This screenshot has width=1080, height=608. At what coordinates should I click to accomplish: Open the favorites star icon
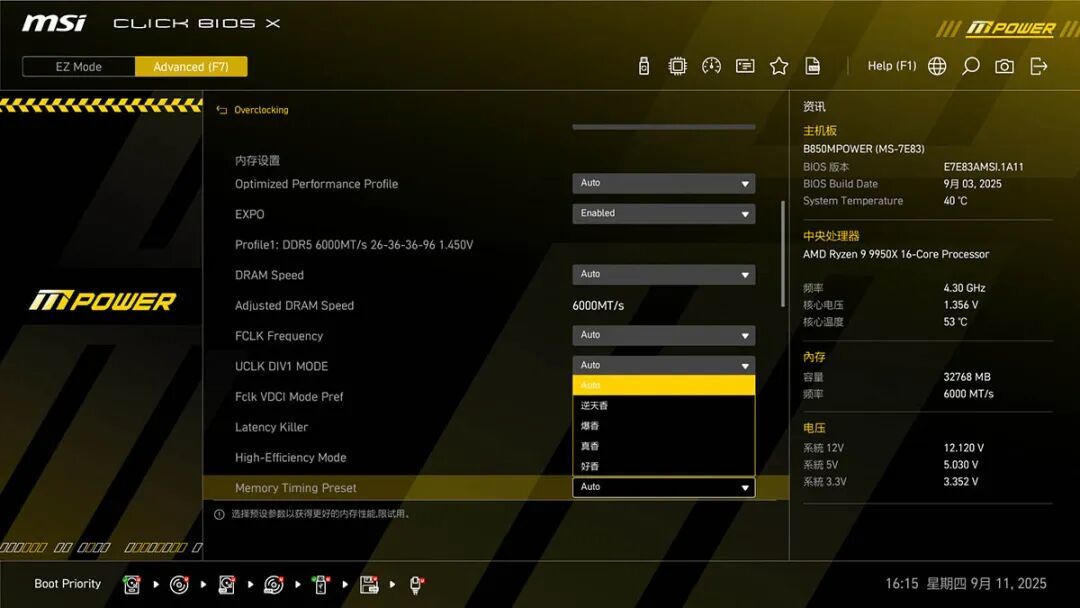point(779,66)
